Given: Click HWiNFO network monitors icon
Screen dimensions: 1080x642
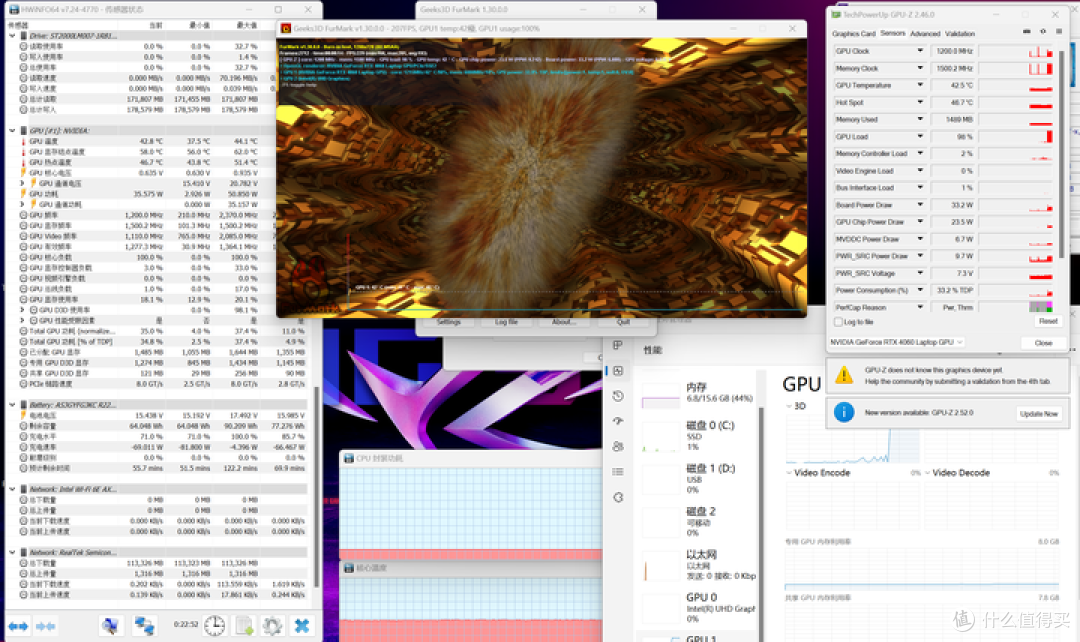Looking at the screenshot, I should coord(144,625).
